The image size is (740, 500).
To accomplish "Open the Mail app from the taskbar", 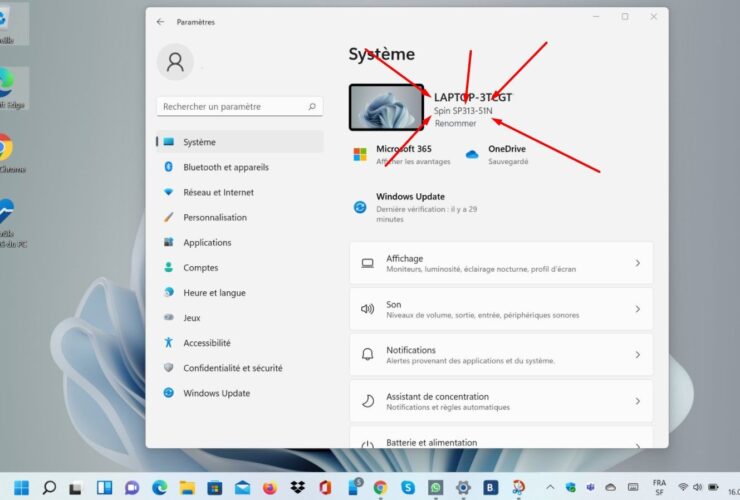I will 242,488.
